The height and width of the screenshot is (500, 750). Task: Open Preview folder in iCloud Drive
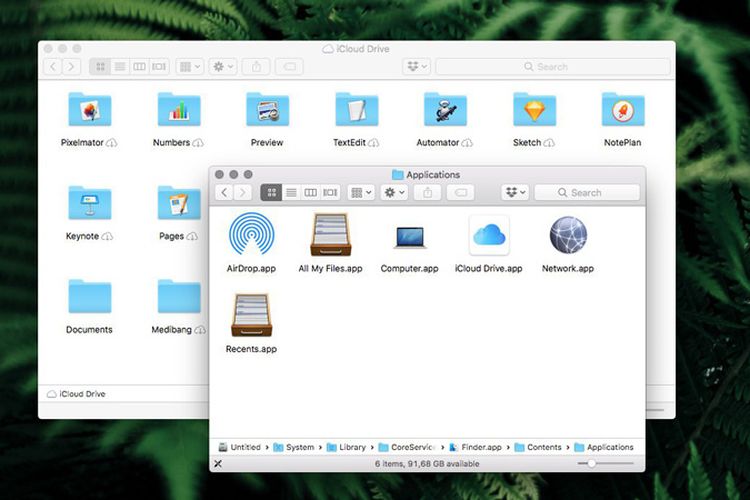(267, 109)
